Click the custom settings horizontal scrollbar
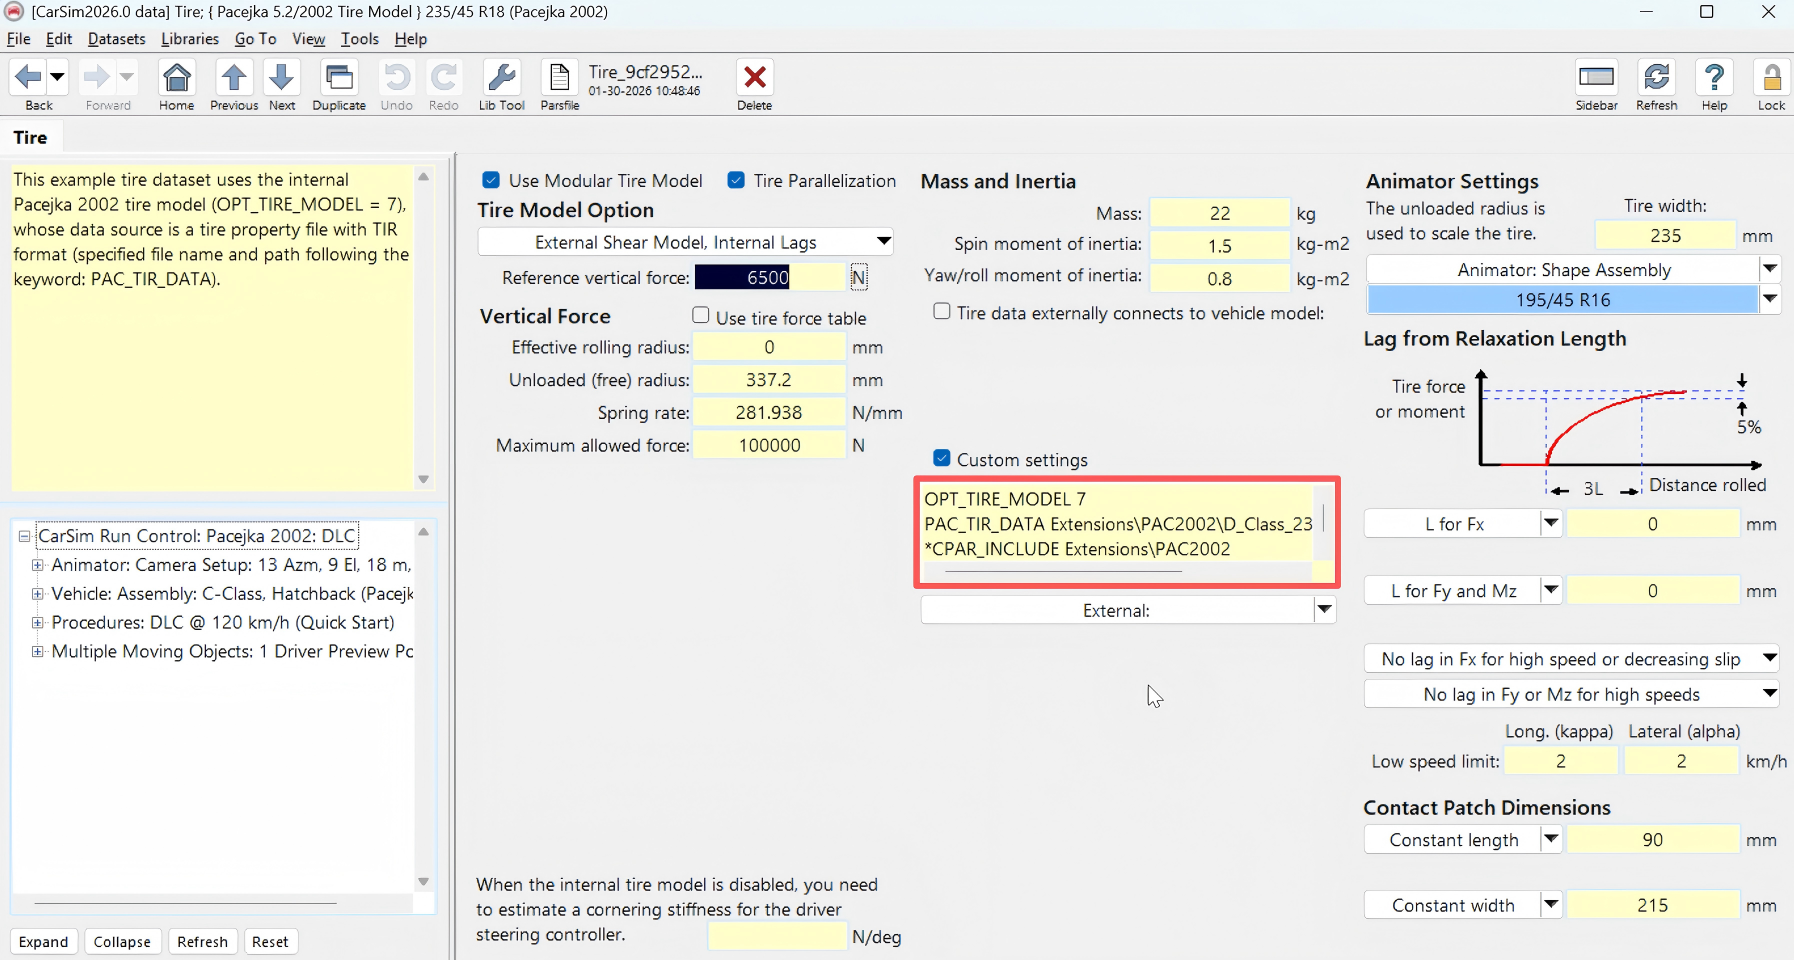Viewport: 1794px width, 960px height. (1063, 571)
